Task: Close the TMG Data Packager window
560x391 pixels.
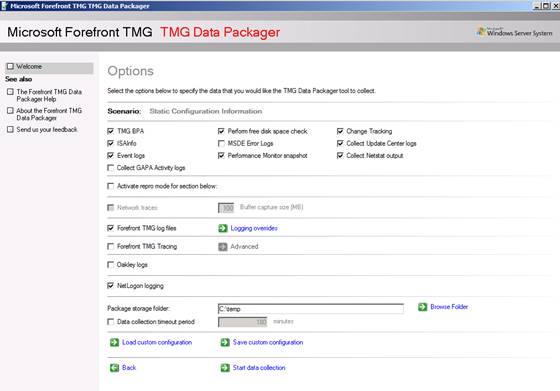Action: coord(555,6)
